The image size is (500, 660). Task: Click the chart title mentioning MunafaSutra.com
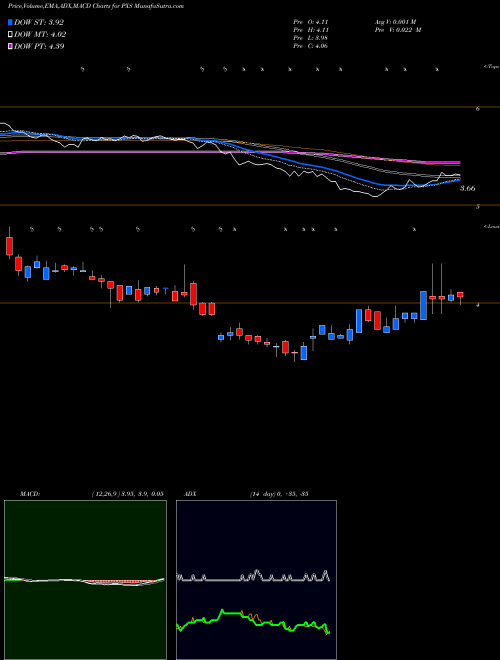click(96, 7)
